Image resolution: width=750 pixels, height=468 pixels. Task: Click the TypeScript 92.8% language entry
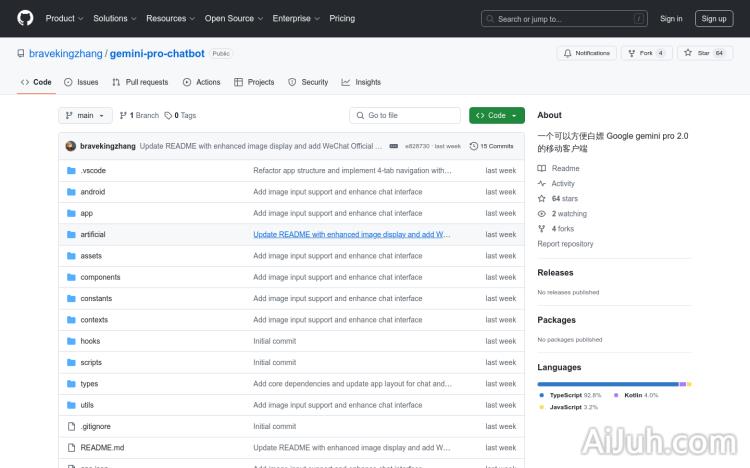tap(570, 395)
